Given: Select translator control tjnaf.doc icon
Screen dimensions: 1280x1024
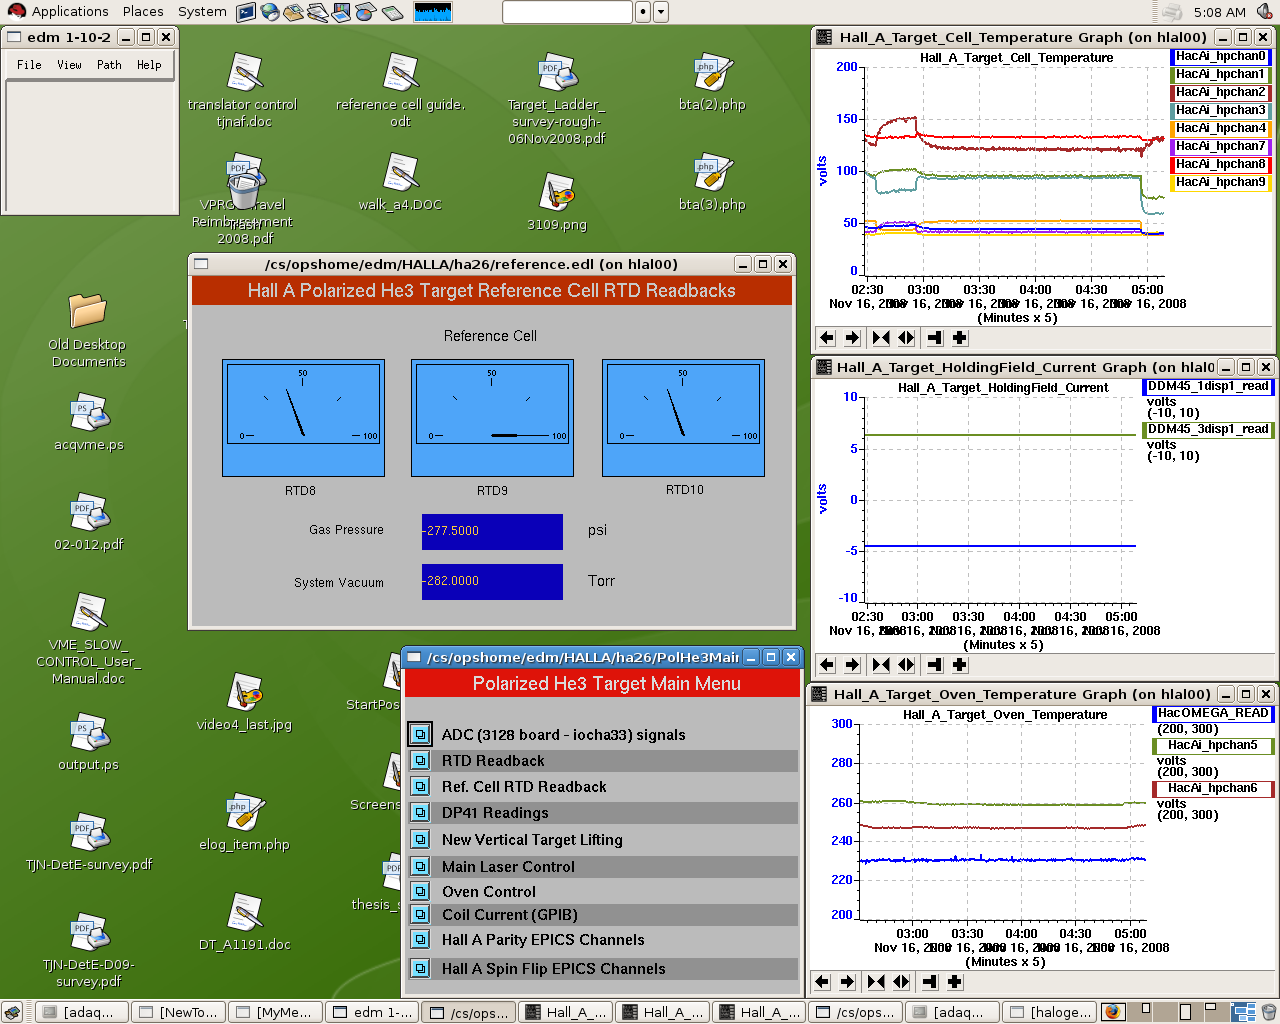Looking at the screenshot, I should [x=243, y=91].
